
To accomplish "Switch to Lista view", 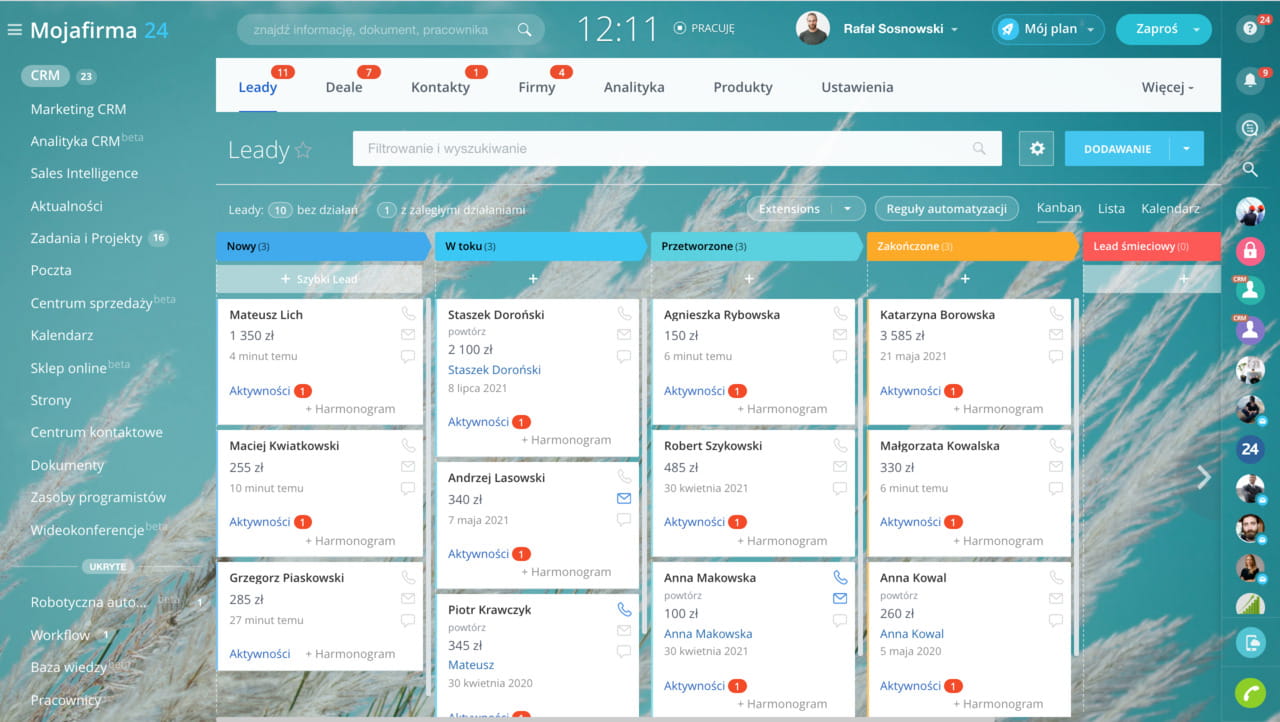I will [1111, 209].
